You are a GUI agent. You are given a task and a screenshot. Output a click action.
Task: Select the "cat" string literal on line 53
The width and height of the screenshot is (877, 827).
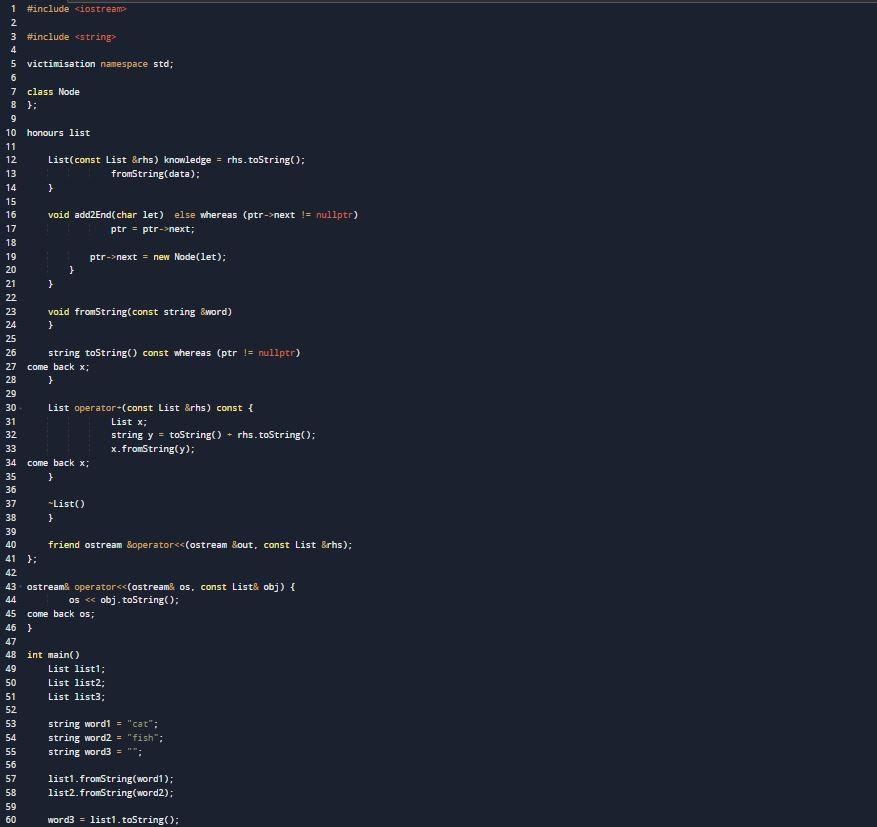[140, 723]
